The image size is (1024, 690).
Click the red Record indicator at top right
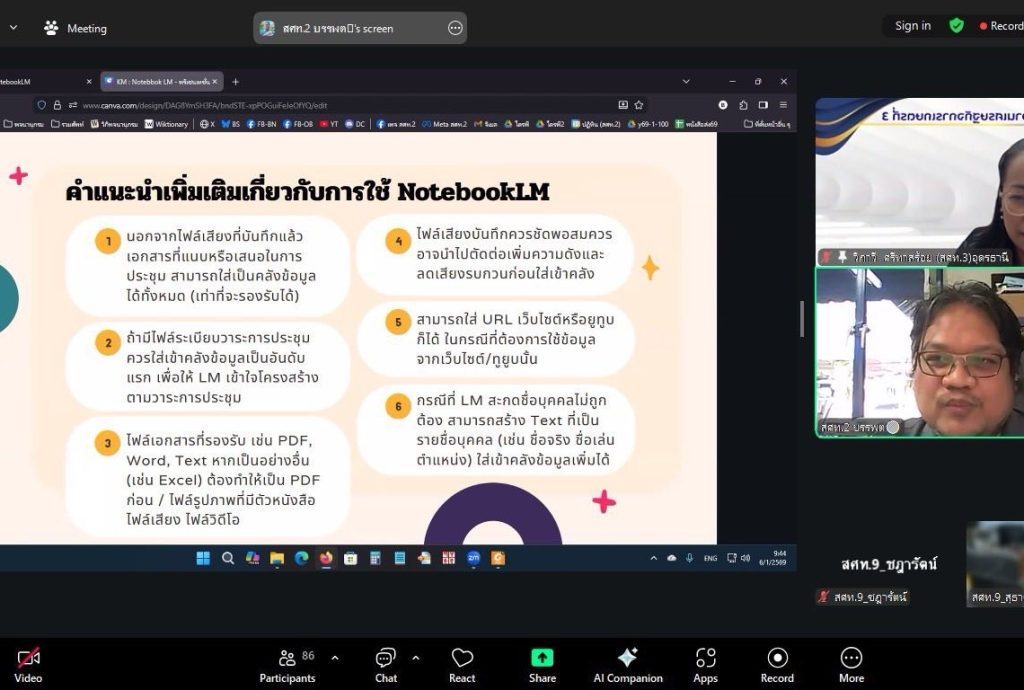1001,26
